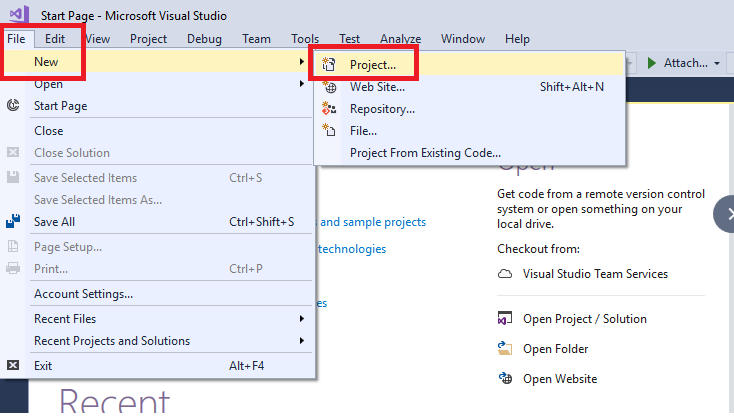734x417 pixels.
Task: Click the Open Folder icon
Action: point(505,349)
